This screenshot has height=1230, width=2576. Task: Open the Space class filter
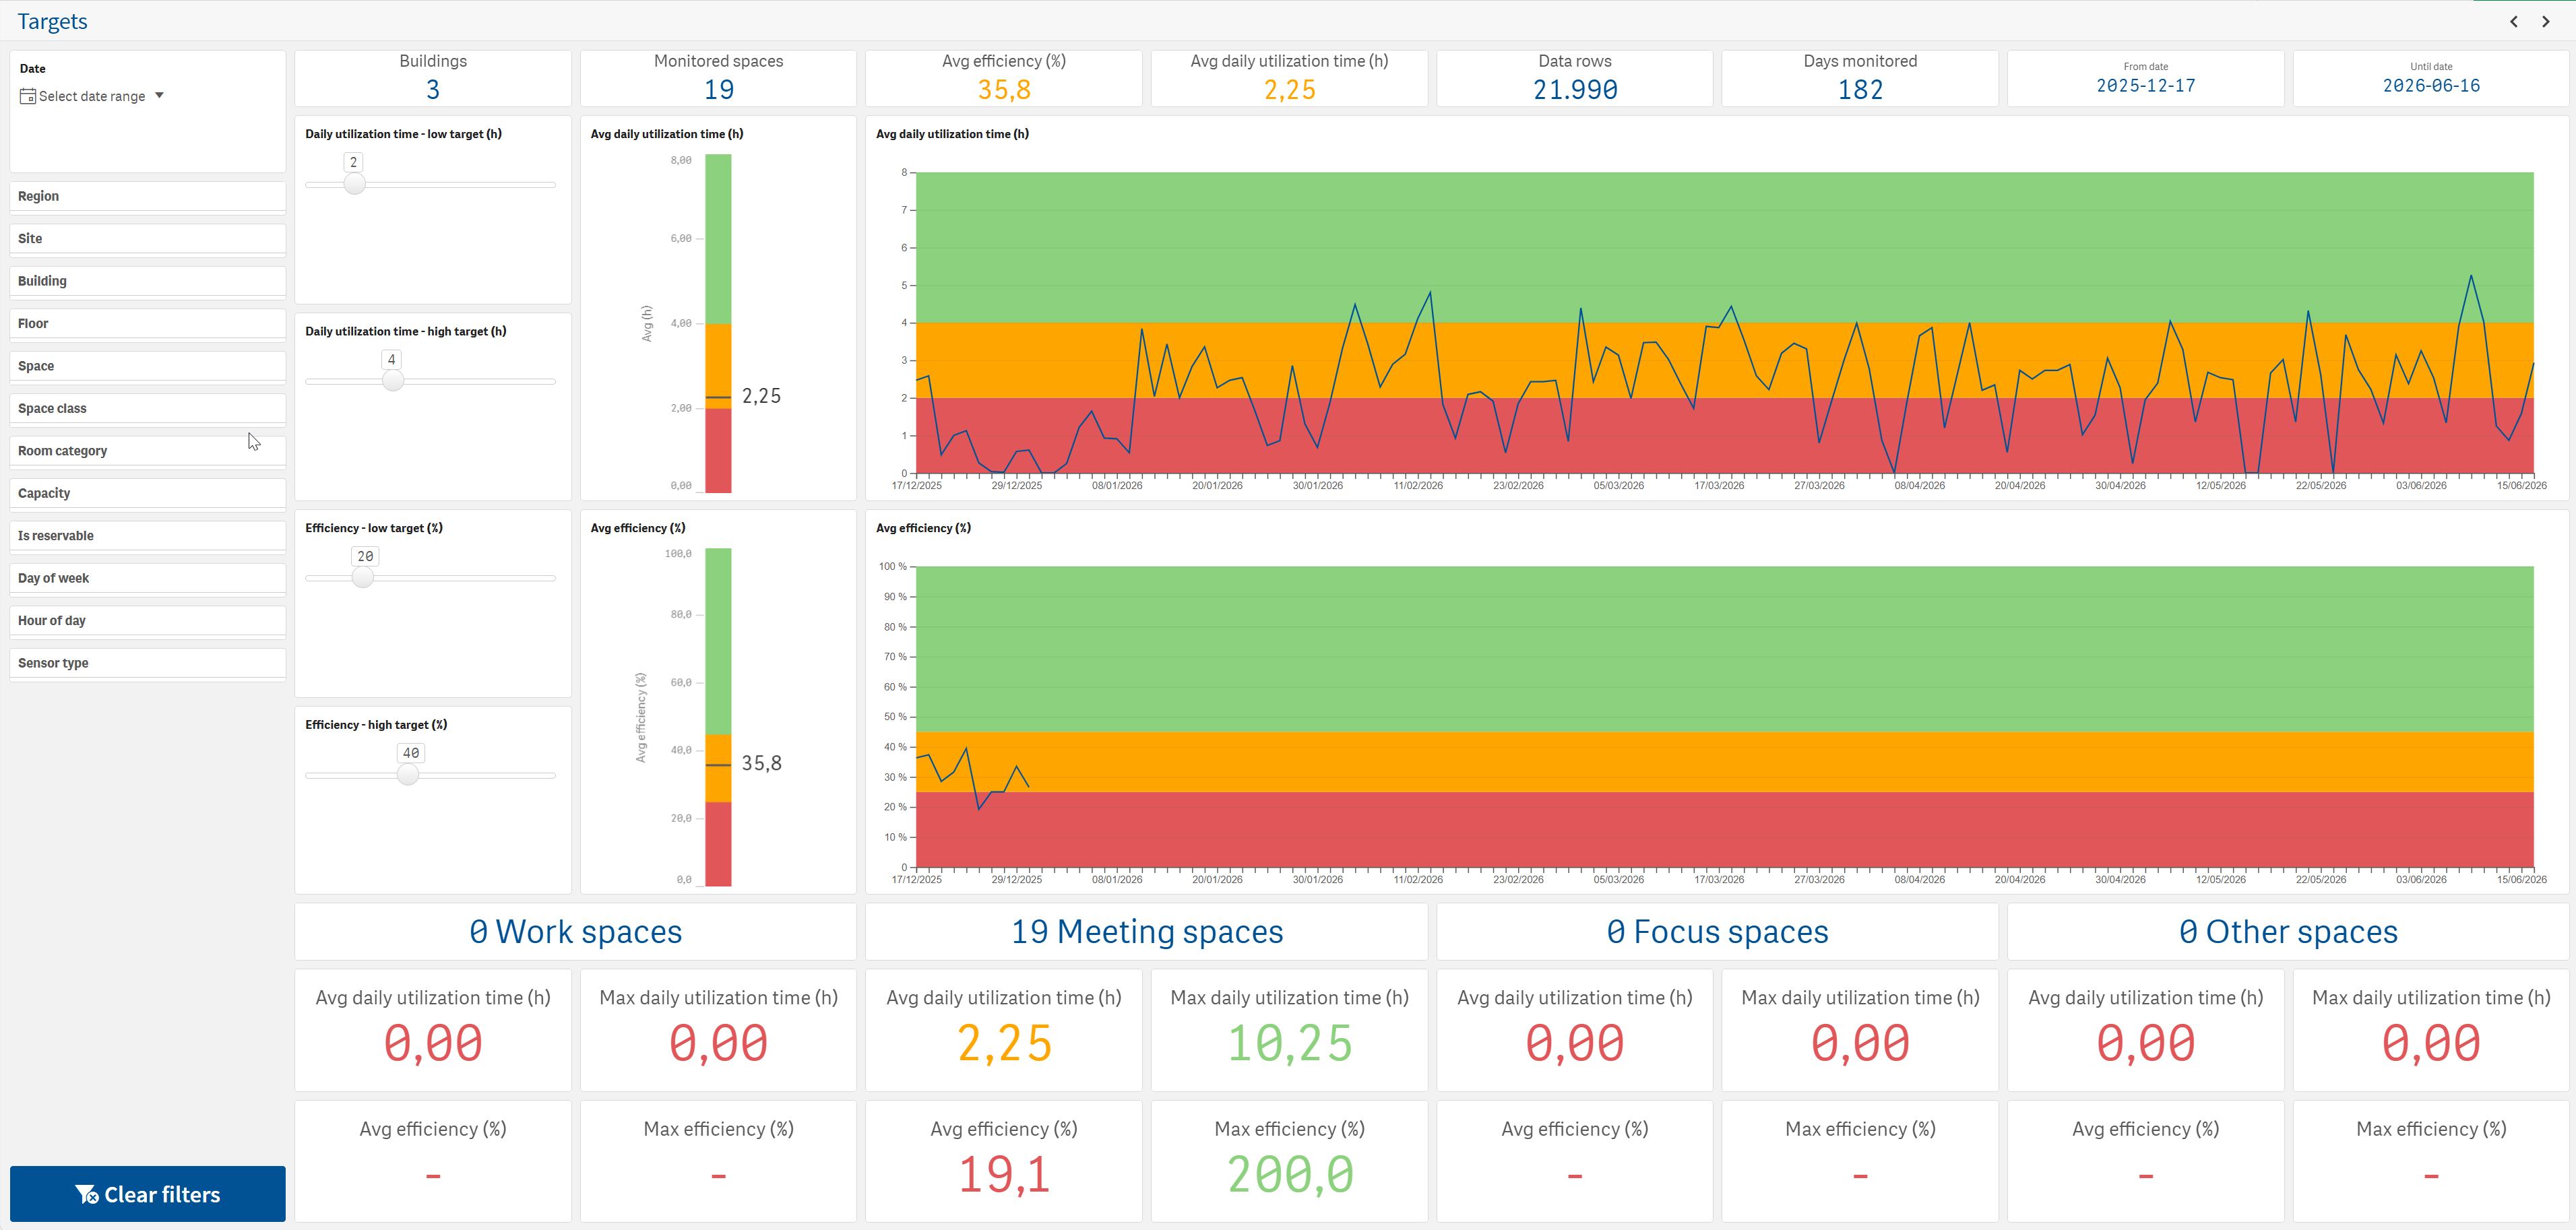point(147,408)
